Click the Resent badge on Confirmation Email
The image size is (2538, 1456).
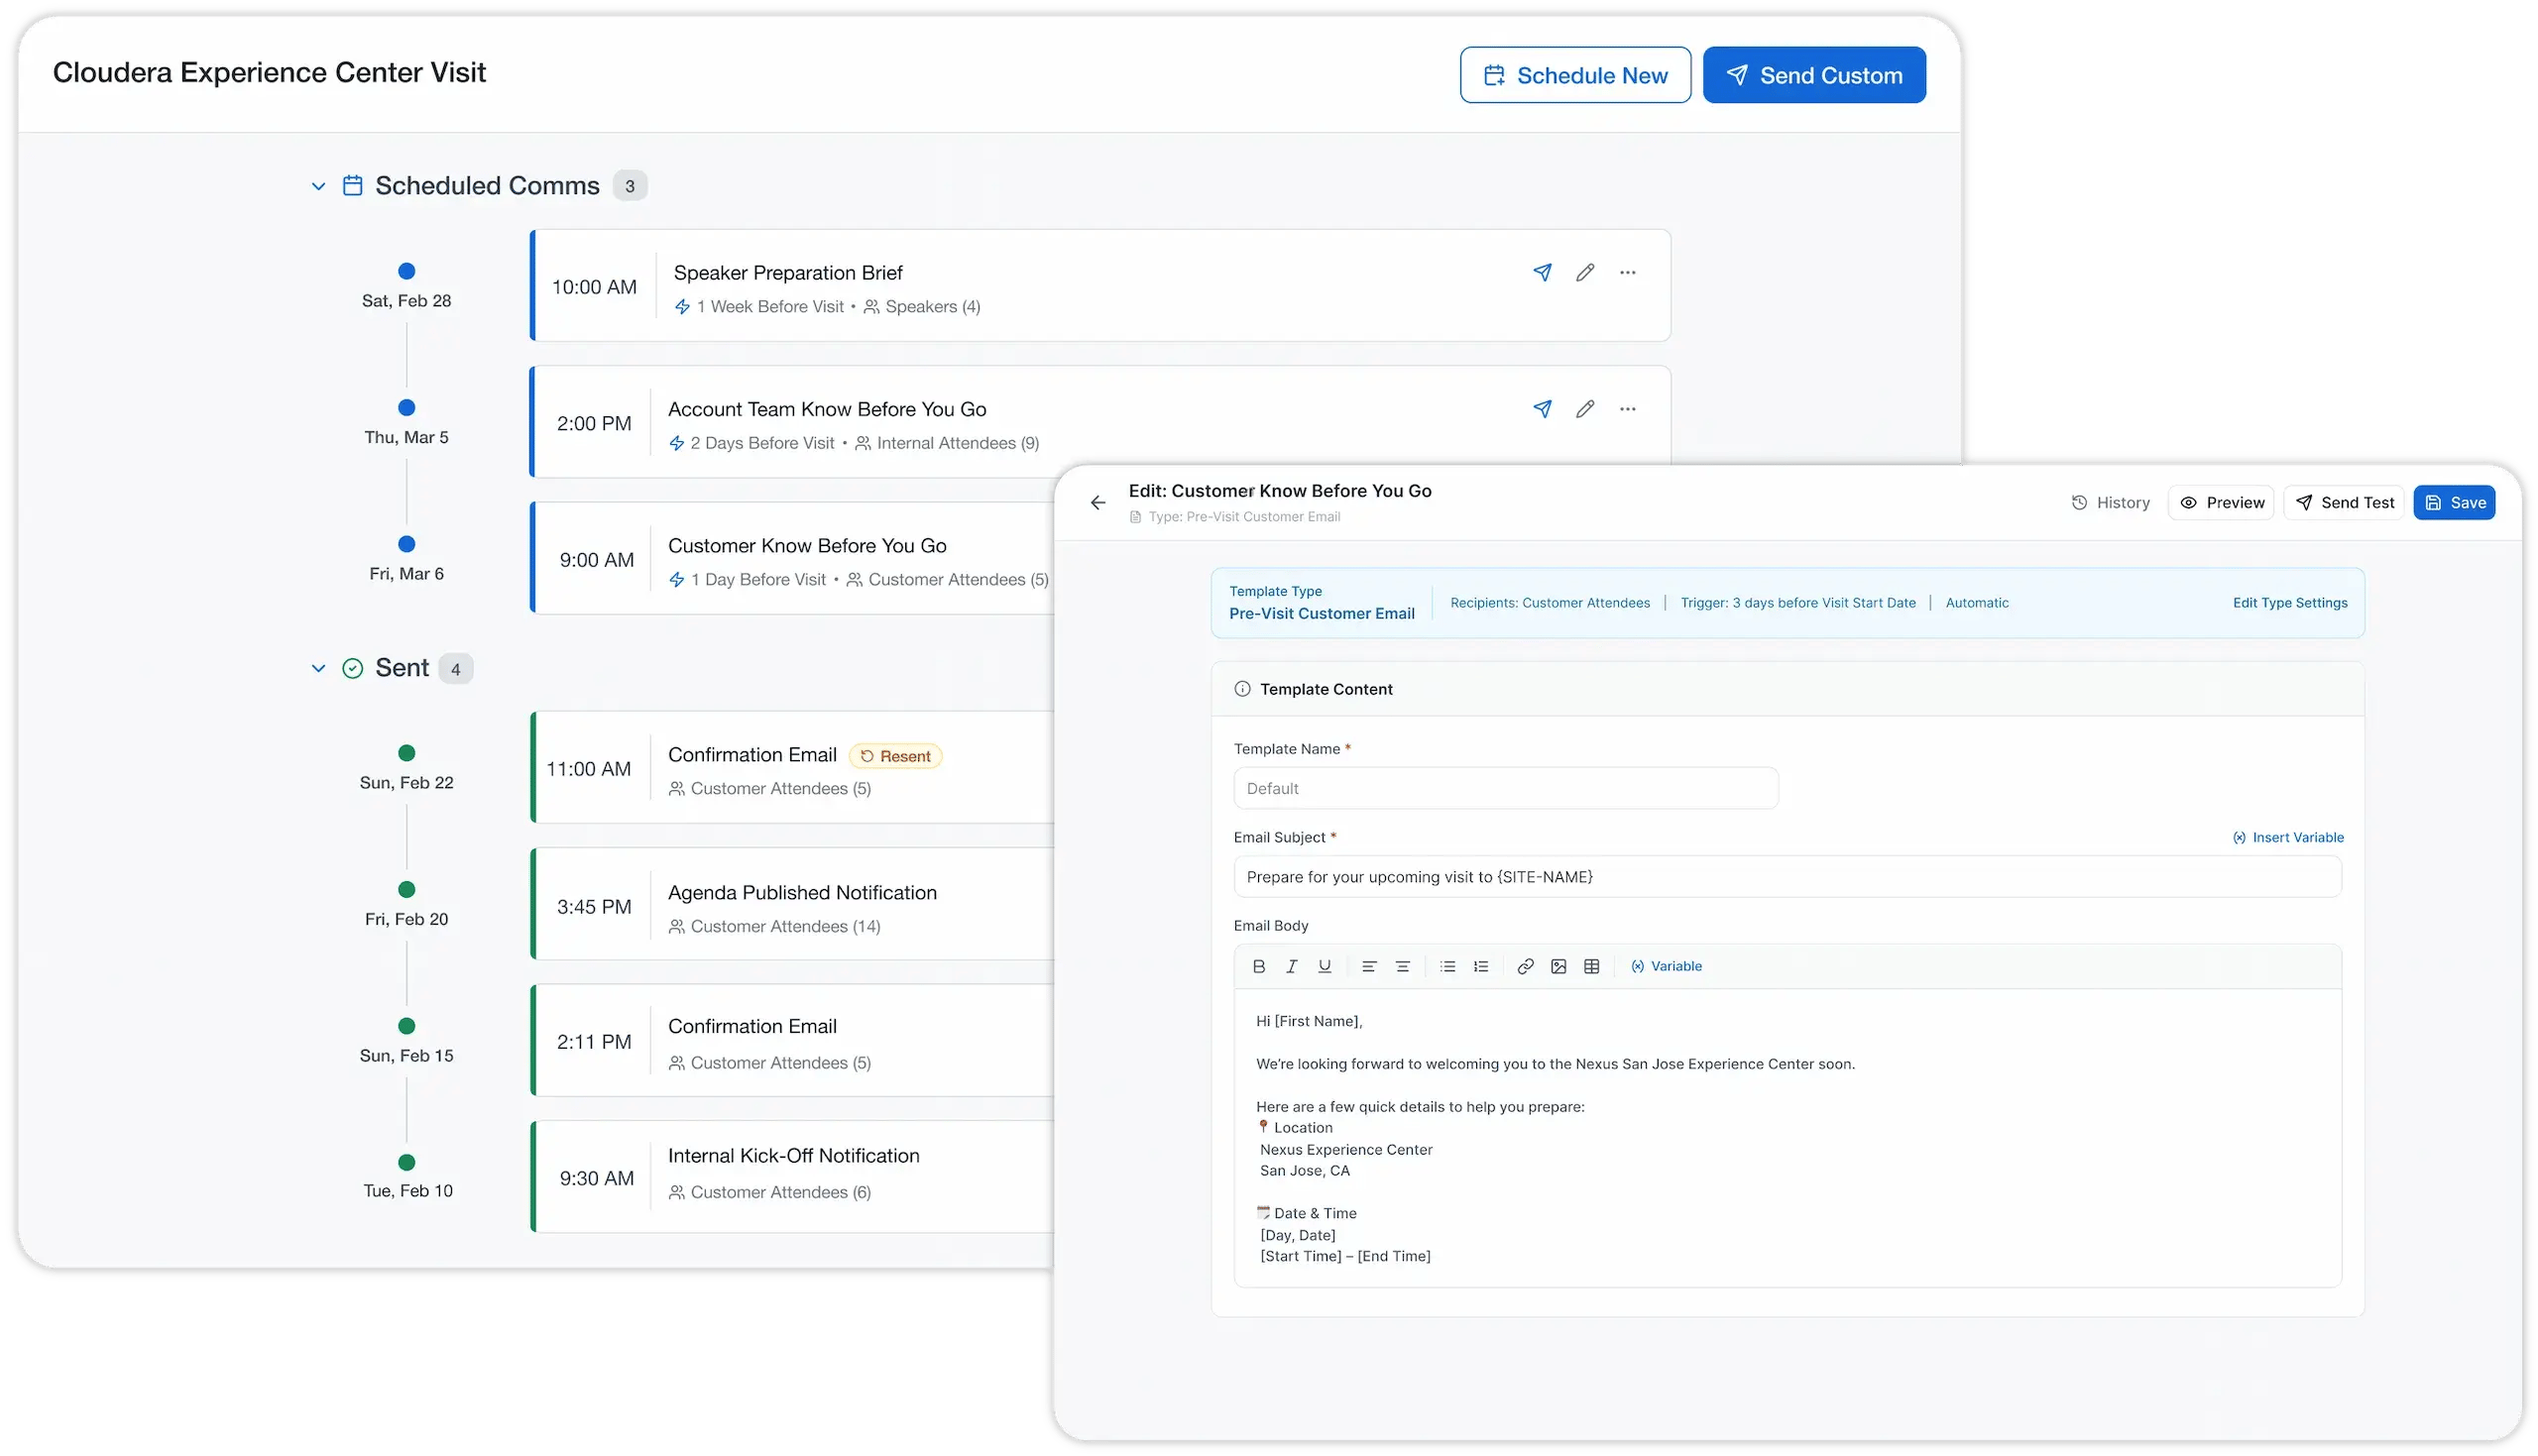(x=895, y=756)
